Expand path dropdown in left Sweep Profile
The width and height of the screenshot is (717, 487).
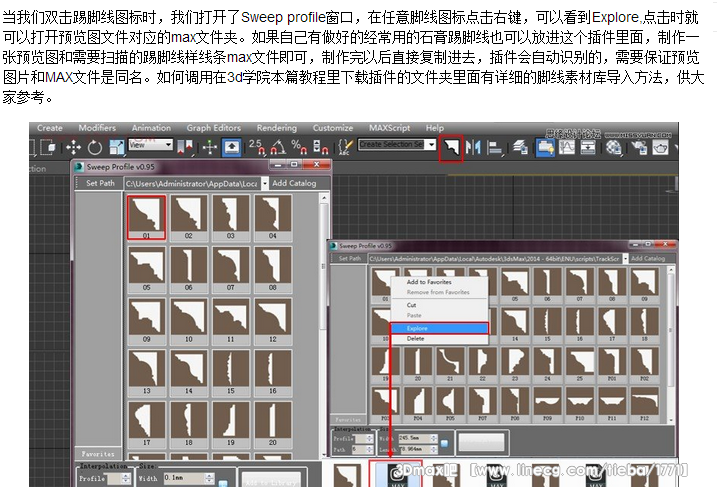[265, 183]
